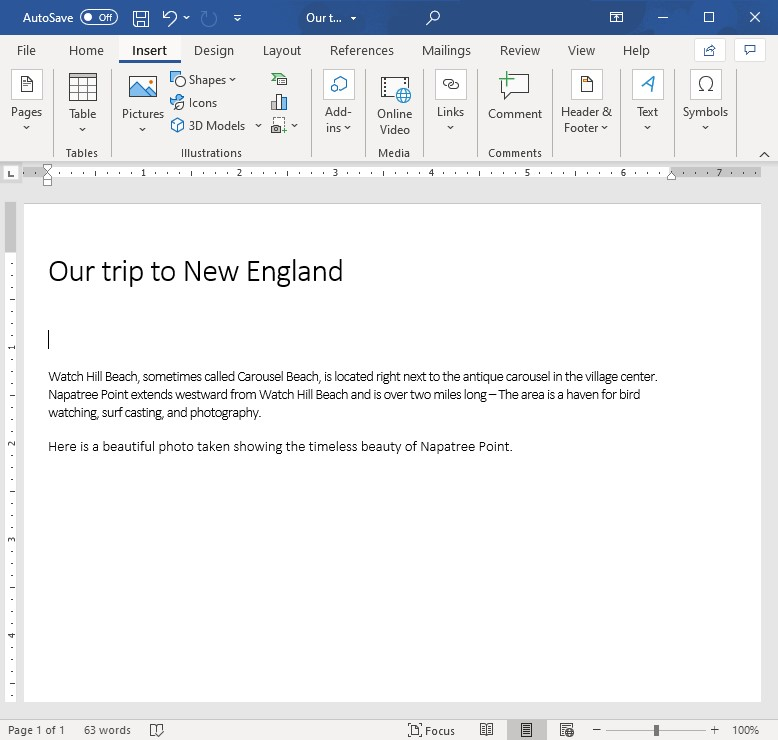The image size is (778, 740).
Task: Insert a new Comment
Action: tap(515, 96)
